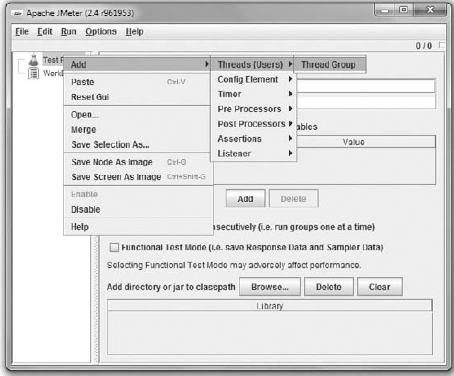Image resolution: width=454 pixels, height=376 pixels.
Task: Click the Browse... classpath button
Action: [x=270, y=287]
